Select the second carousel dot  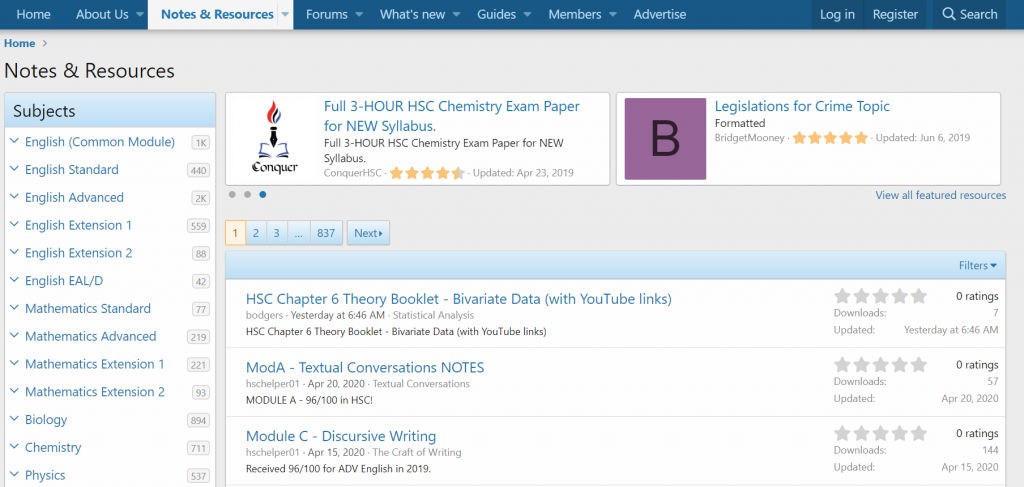(x=248, y=194)
